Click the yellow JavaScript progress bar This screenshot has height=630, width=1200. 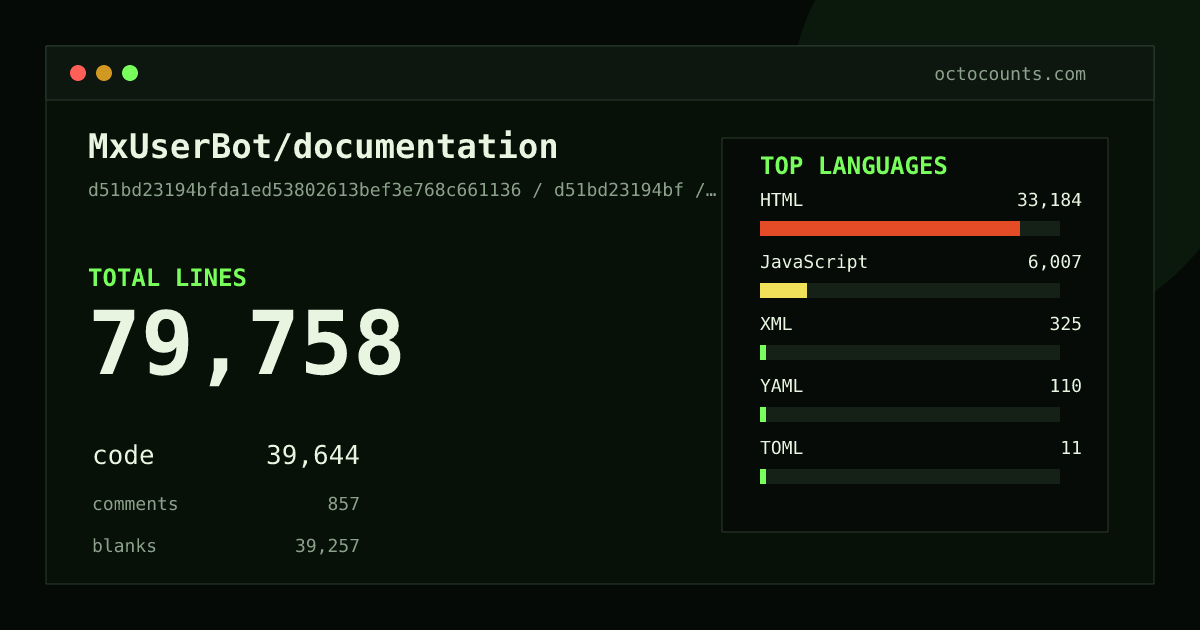[783, 290]
